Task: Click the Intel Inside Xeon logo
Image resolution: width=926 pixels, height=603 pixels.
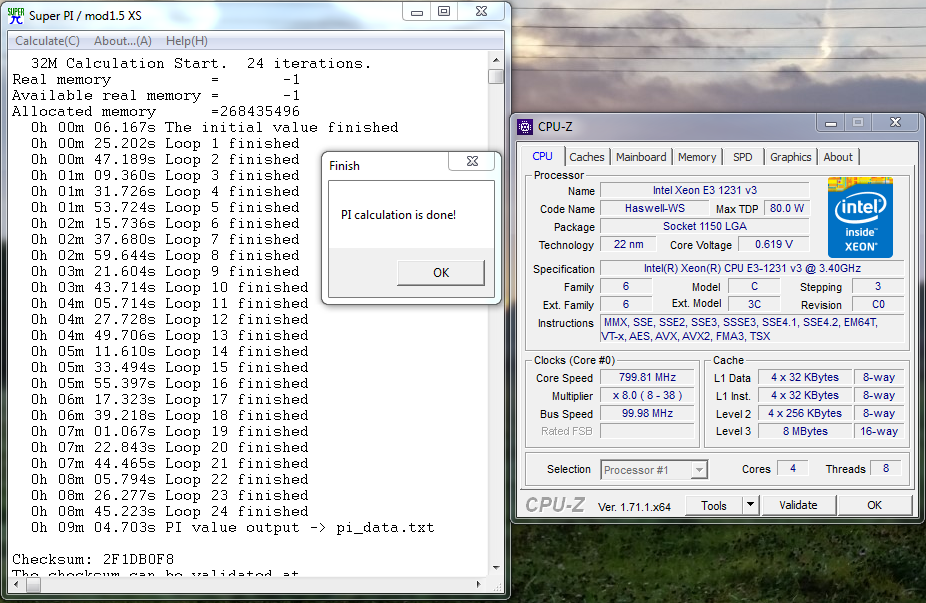Action: 860,217
